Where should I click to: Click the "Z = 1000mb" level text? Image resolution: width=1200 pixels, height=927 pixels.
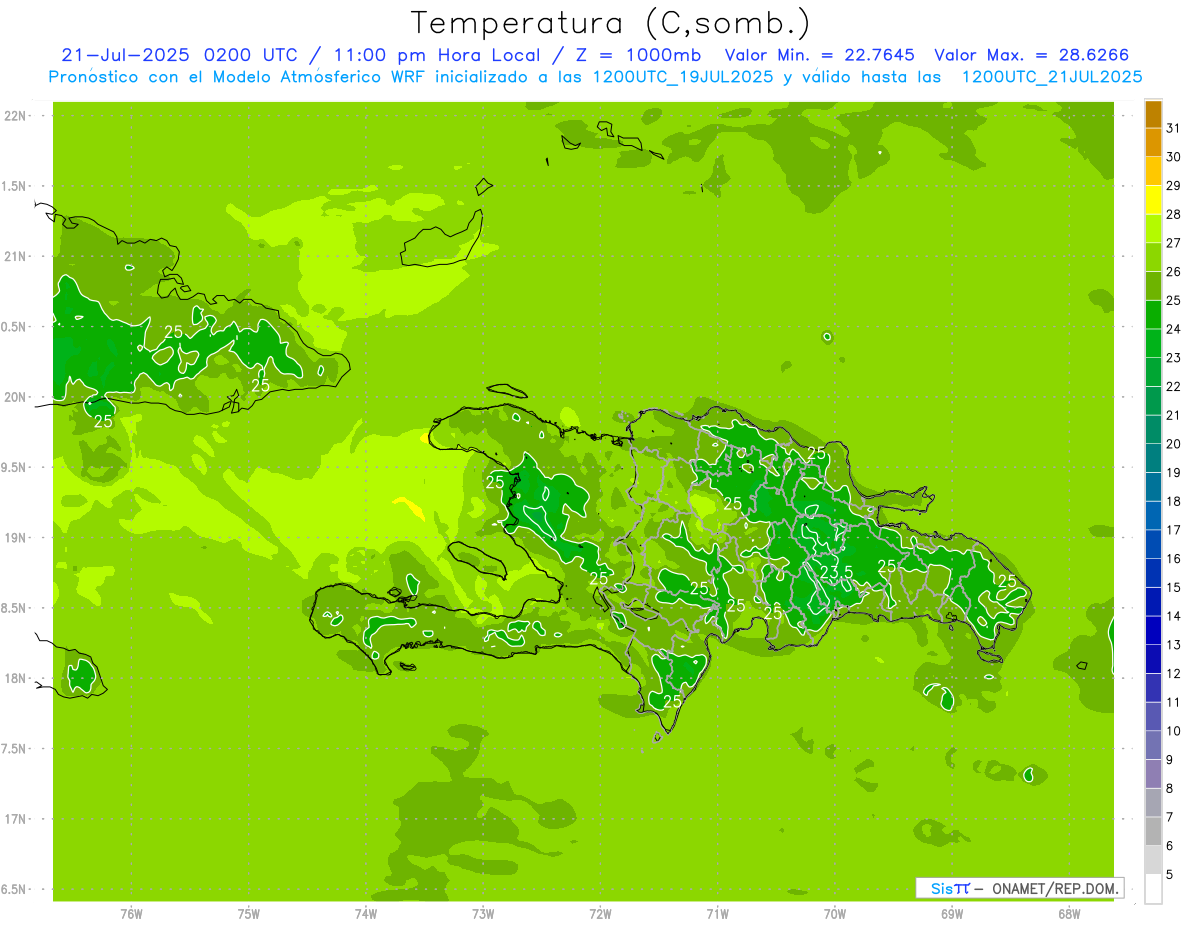click(640, 55)
